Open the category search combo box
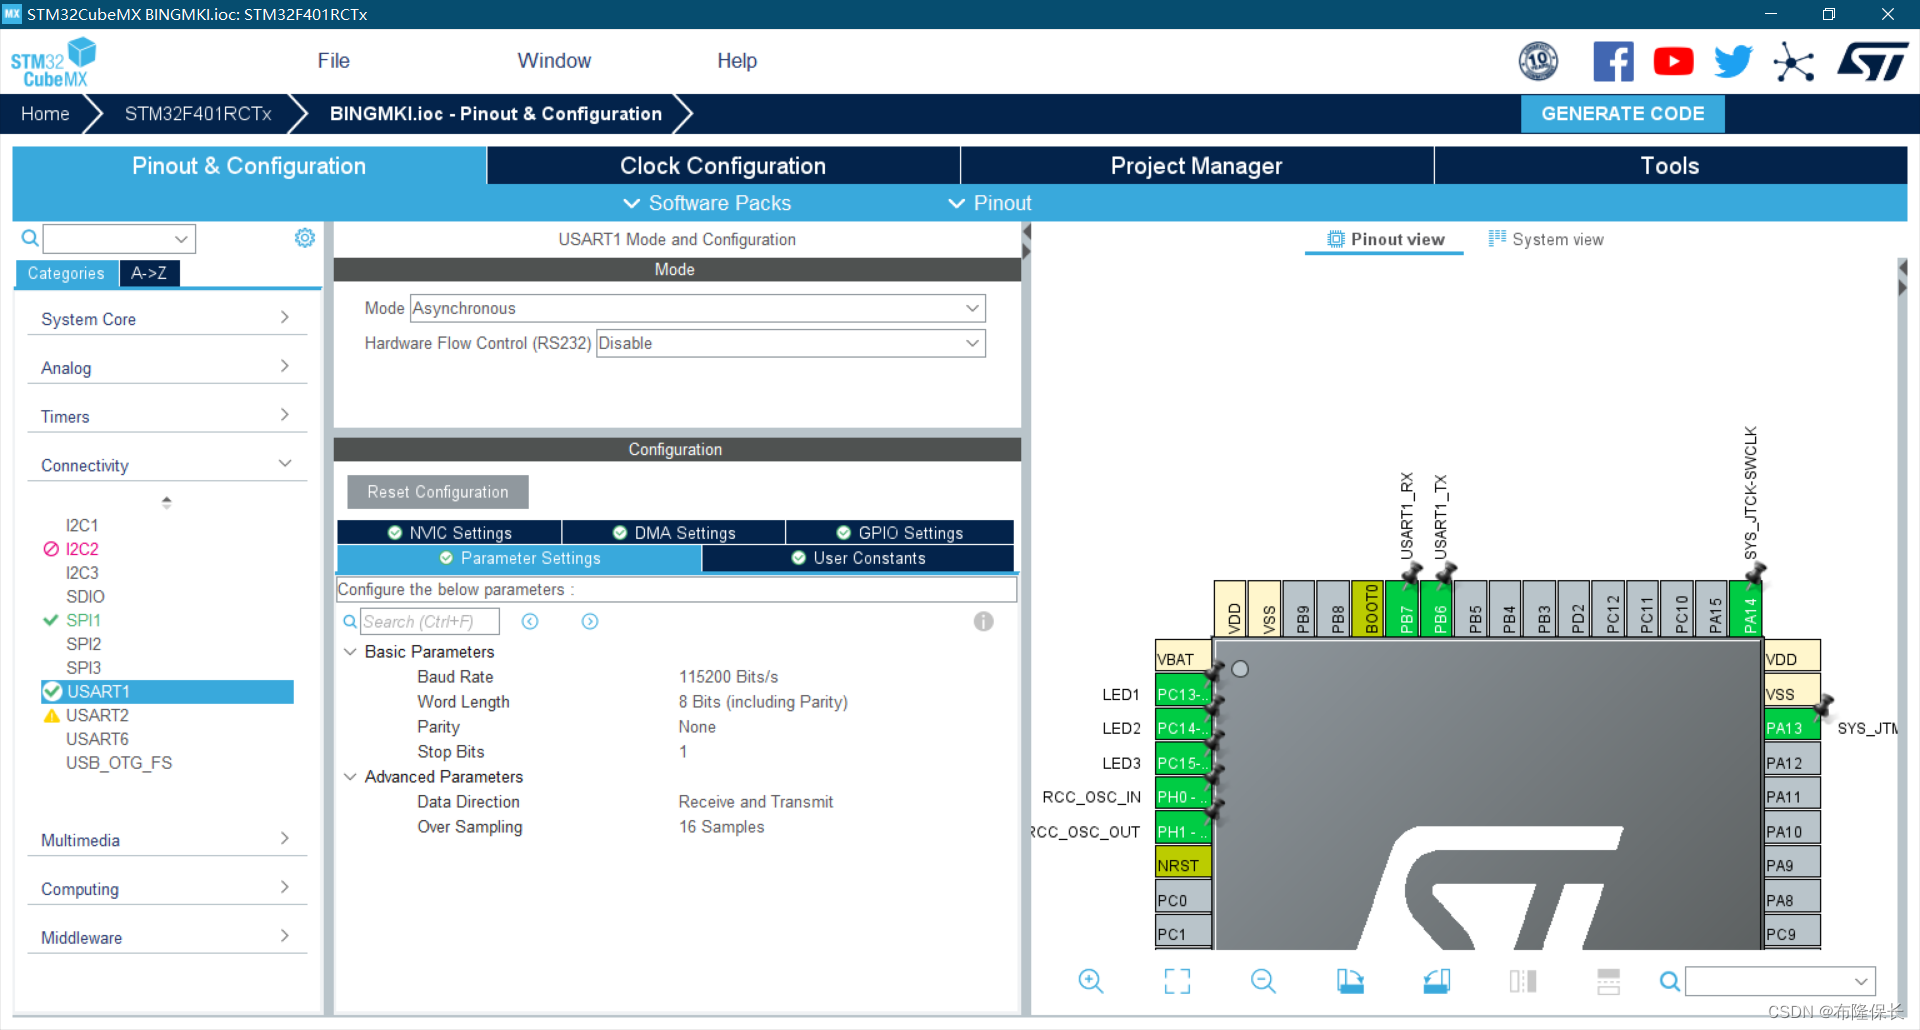The width and height of the screenshot is (1920, 1030). (119, 238)
